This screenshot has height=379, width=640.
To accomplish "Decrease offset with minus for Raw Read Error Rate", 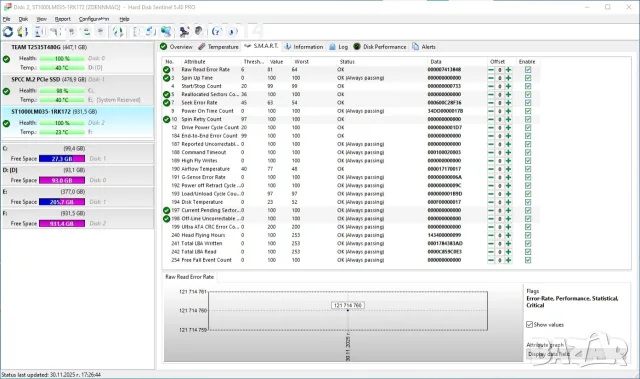I will [491, 70].
